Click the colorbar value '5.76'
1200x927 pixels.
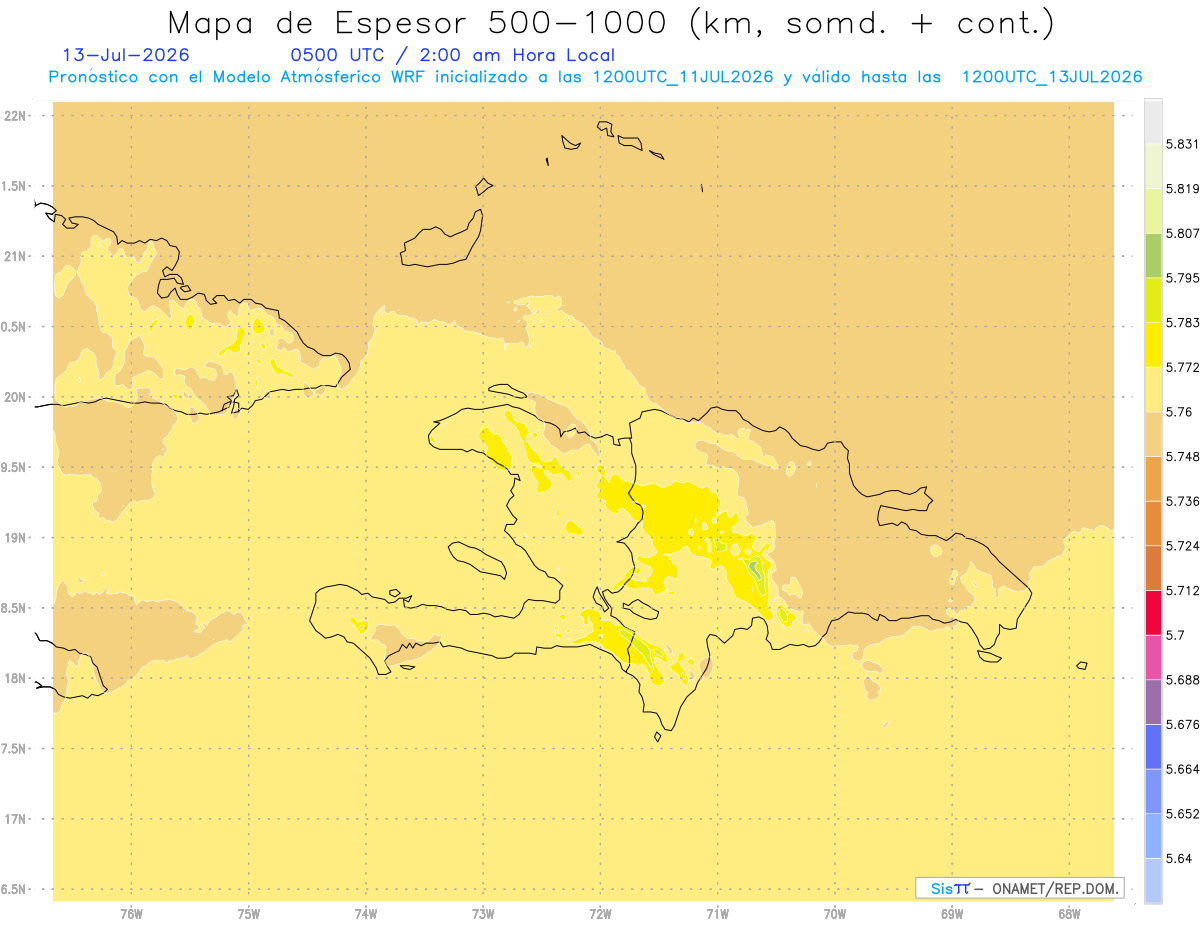click(1179, 412)
